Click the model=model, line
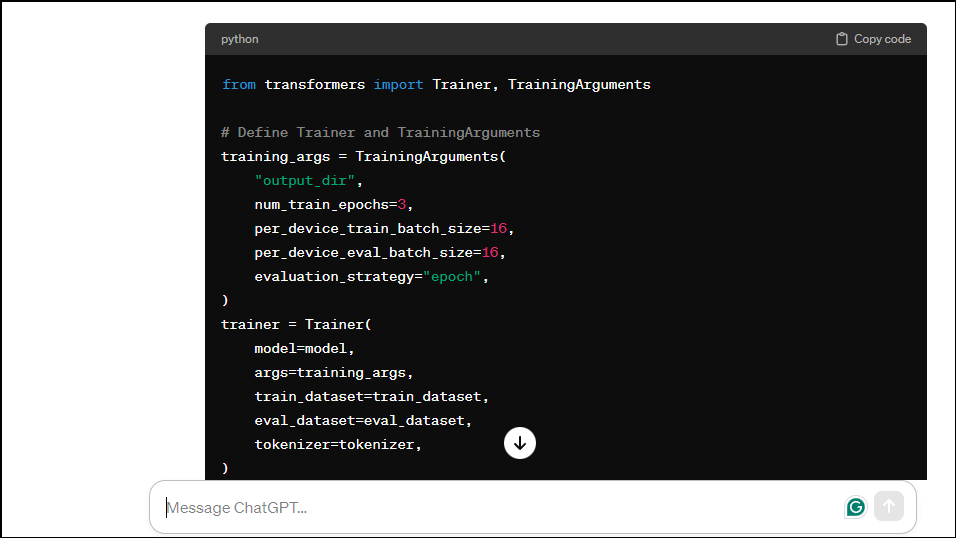 click(x=304, y=349)
